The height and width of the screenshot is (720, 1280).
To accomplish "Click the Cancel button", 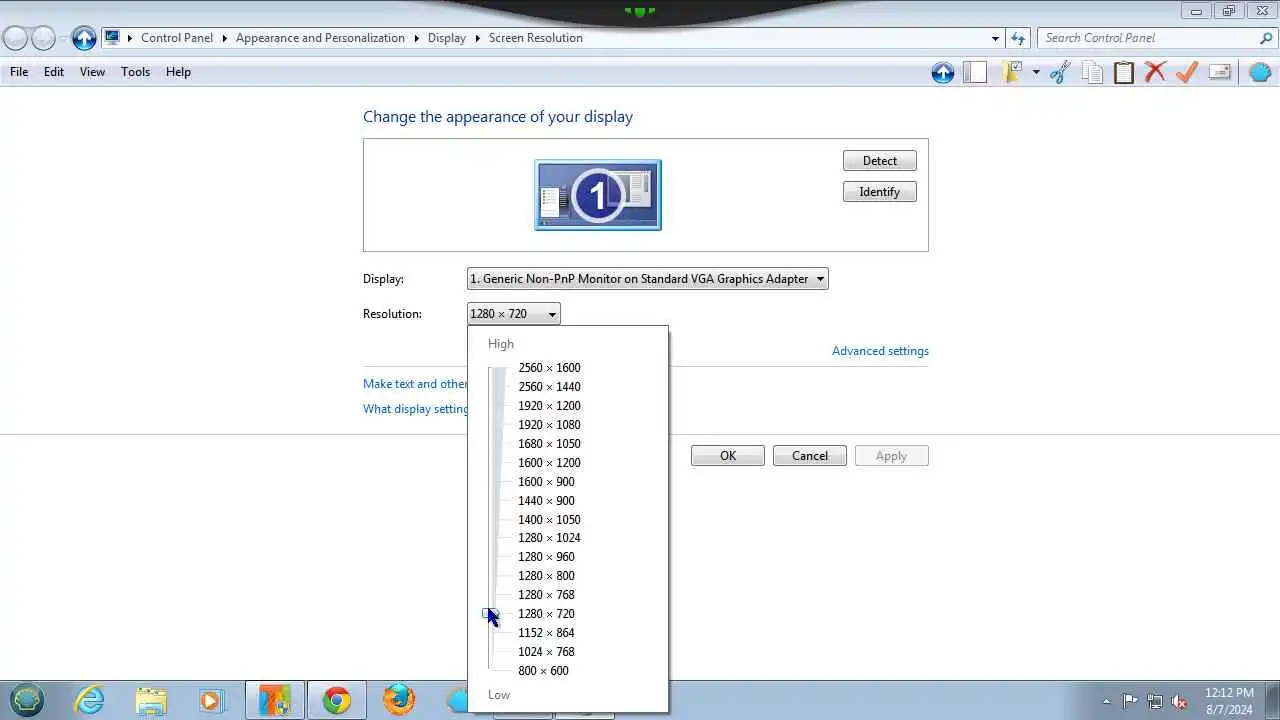I will [x=810, y=456].
